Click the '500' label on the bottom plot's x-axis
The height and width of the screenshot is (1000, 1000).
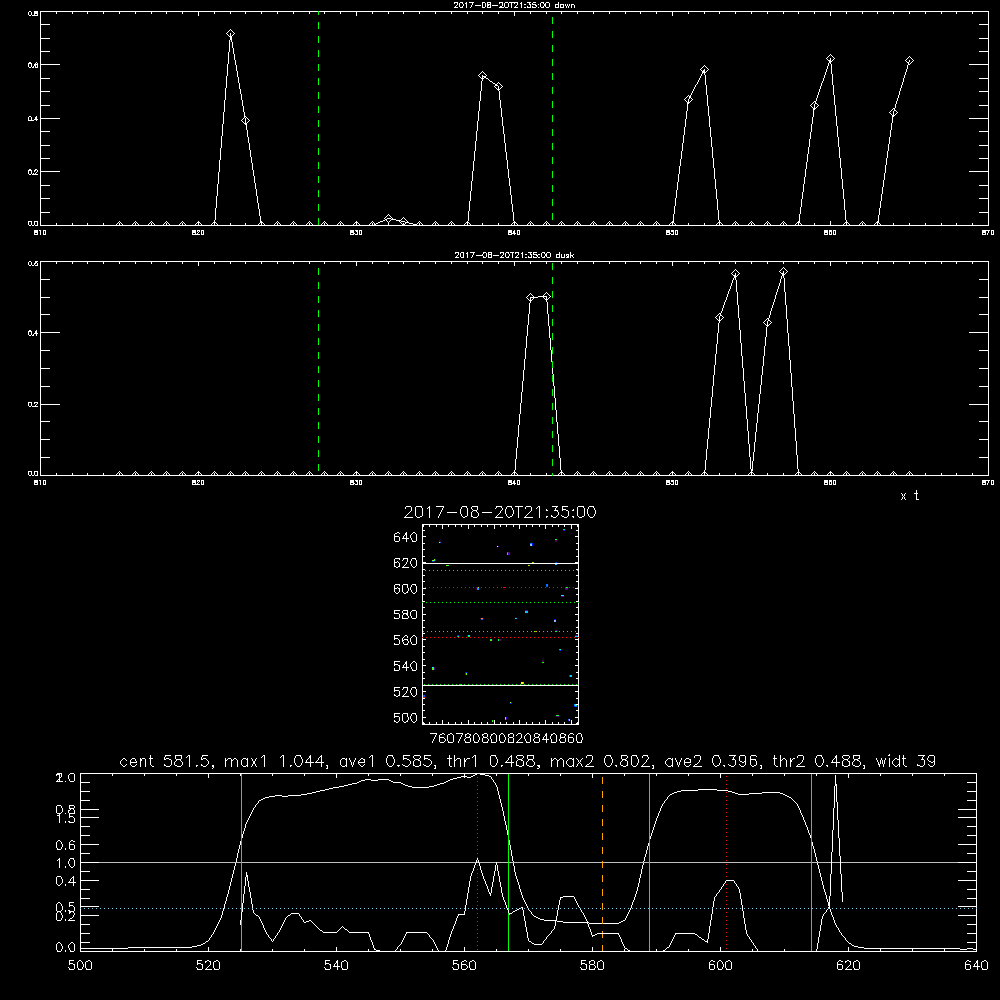[80, 966]
